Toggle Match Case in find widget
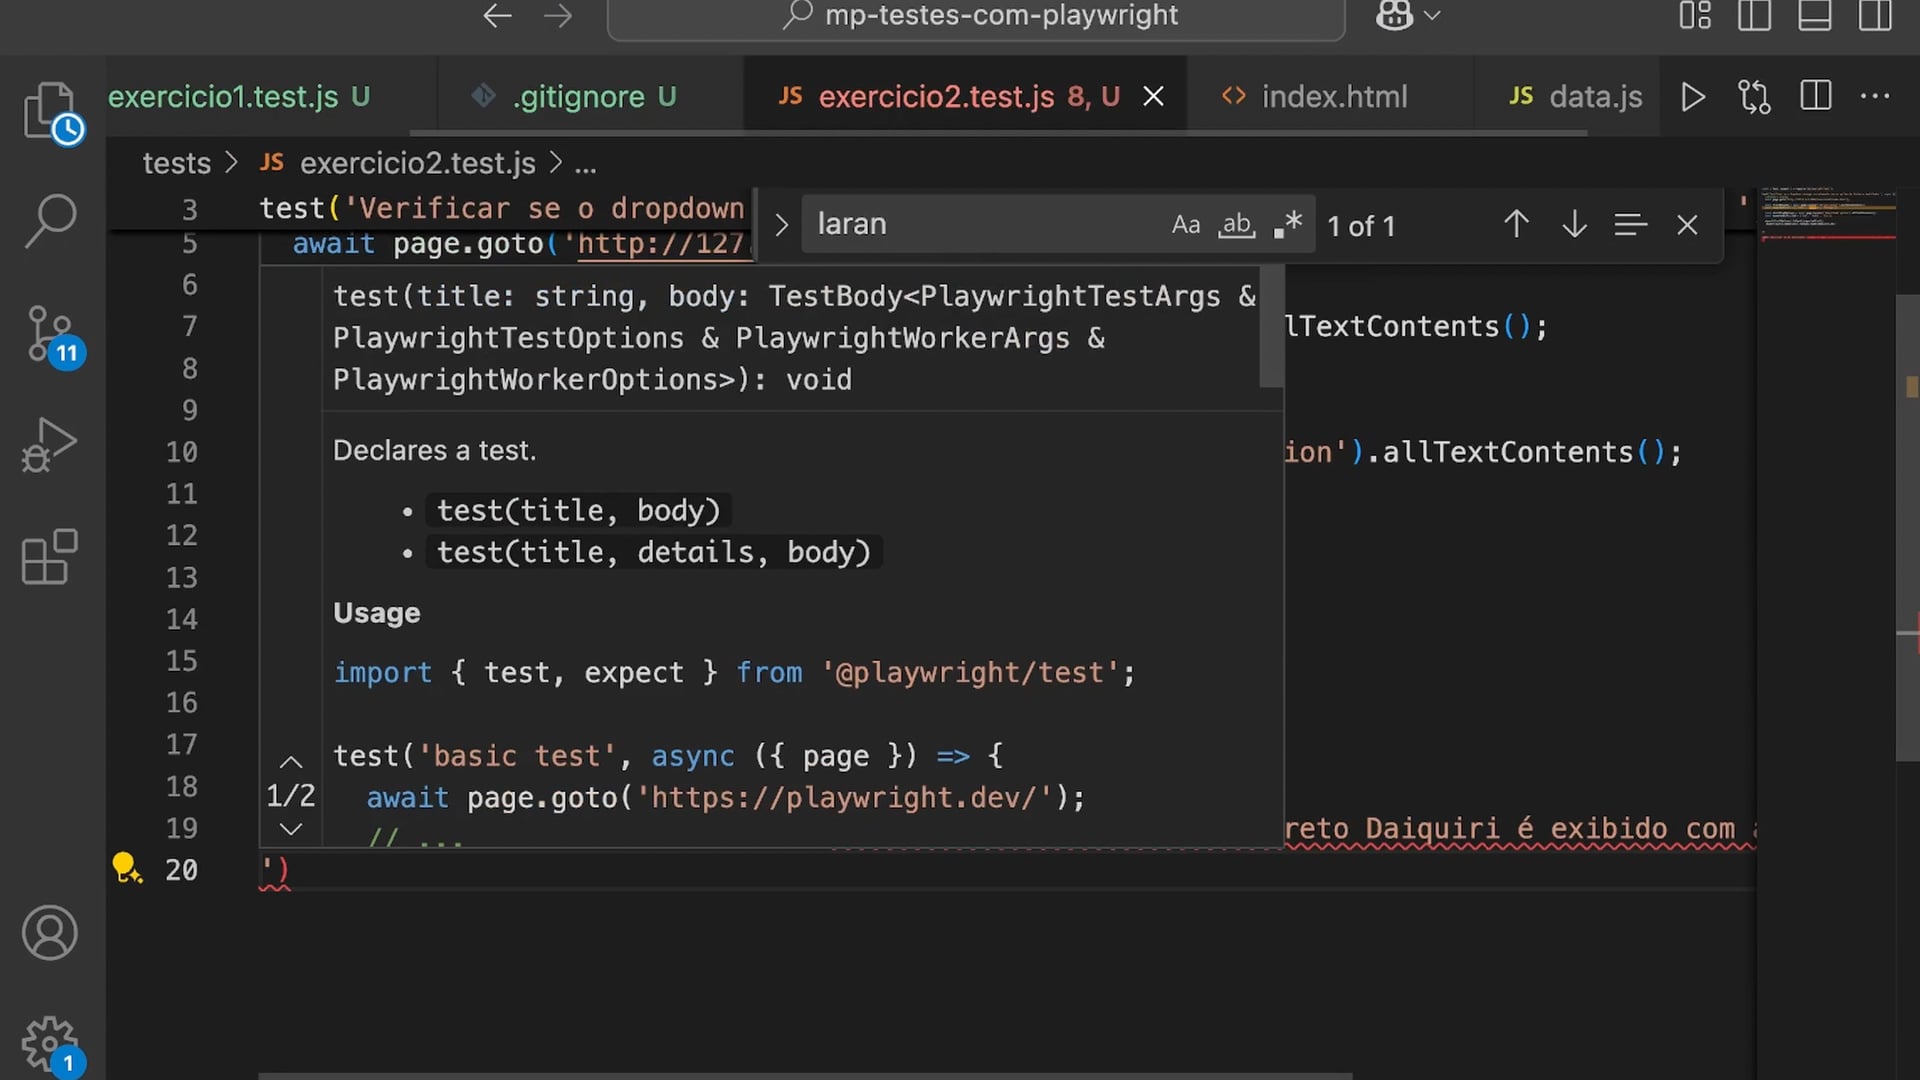 pyautogui.click(x=1185, y=225)
